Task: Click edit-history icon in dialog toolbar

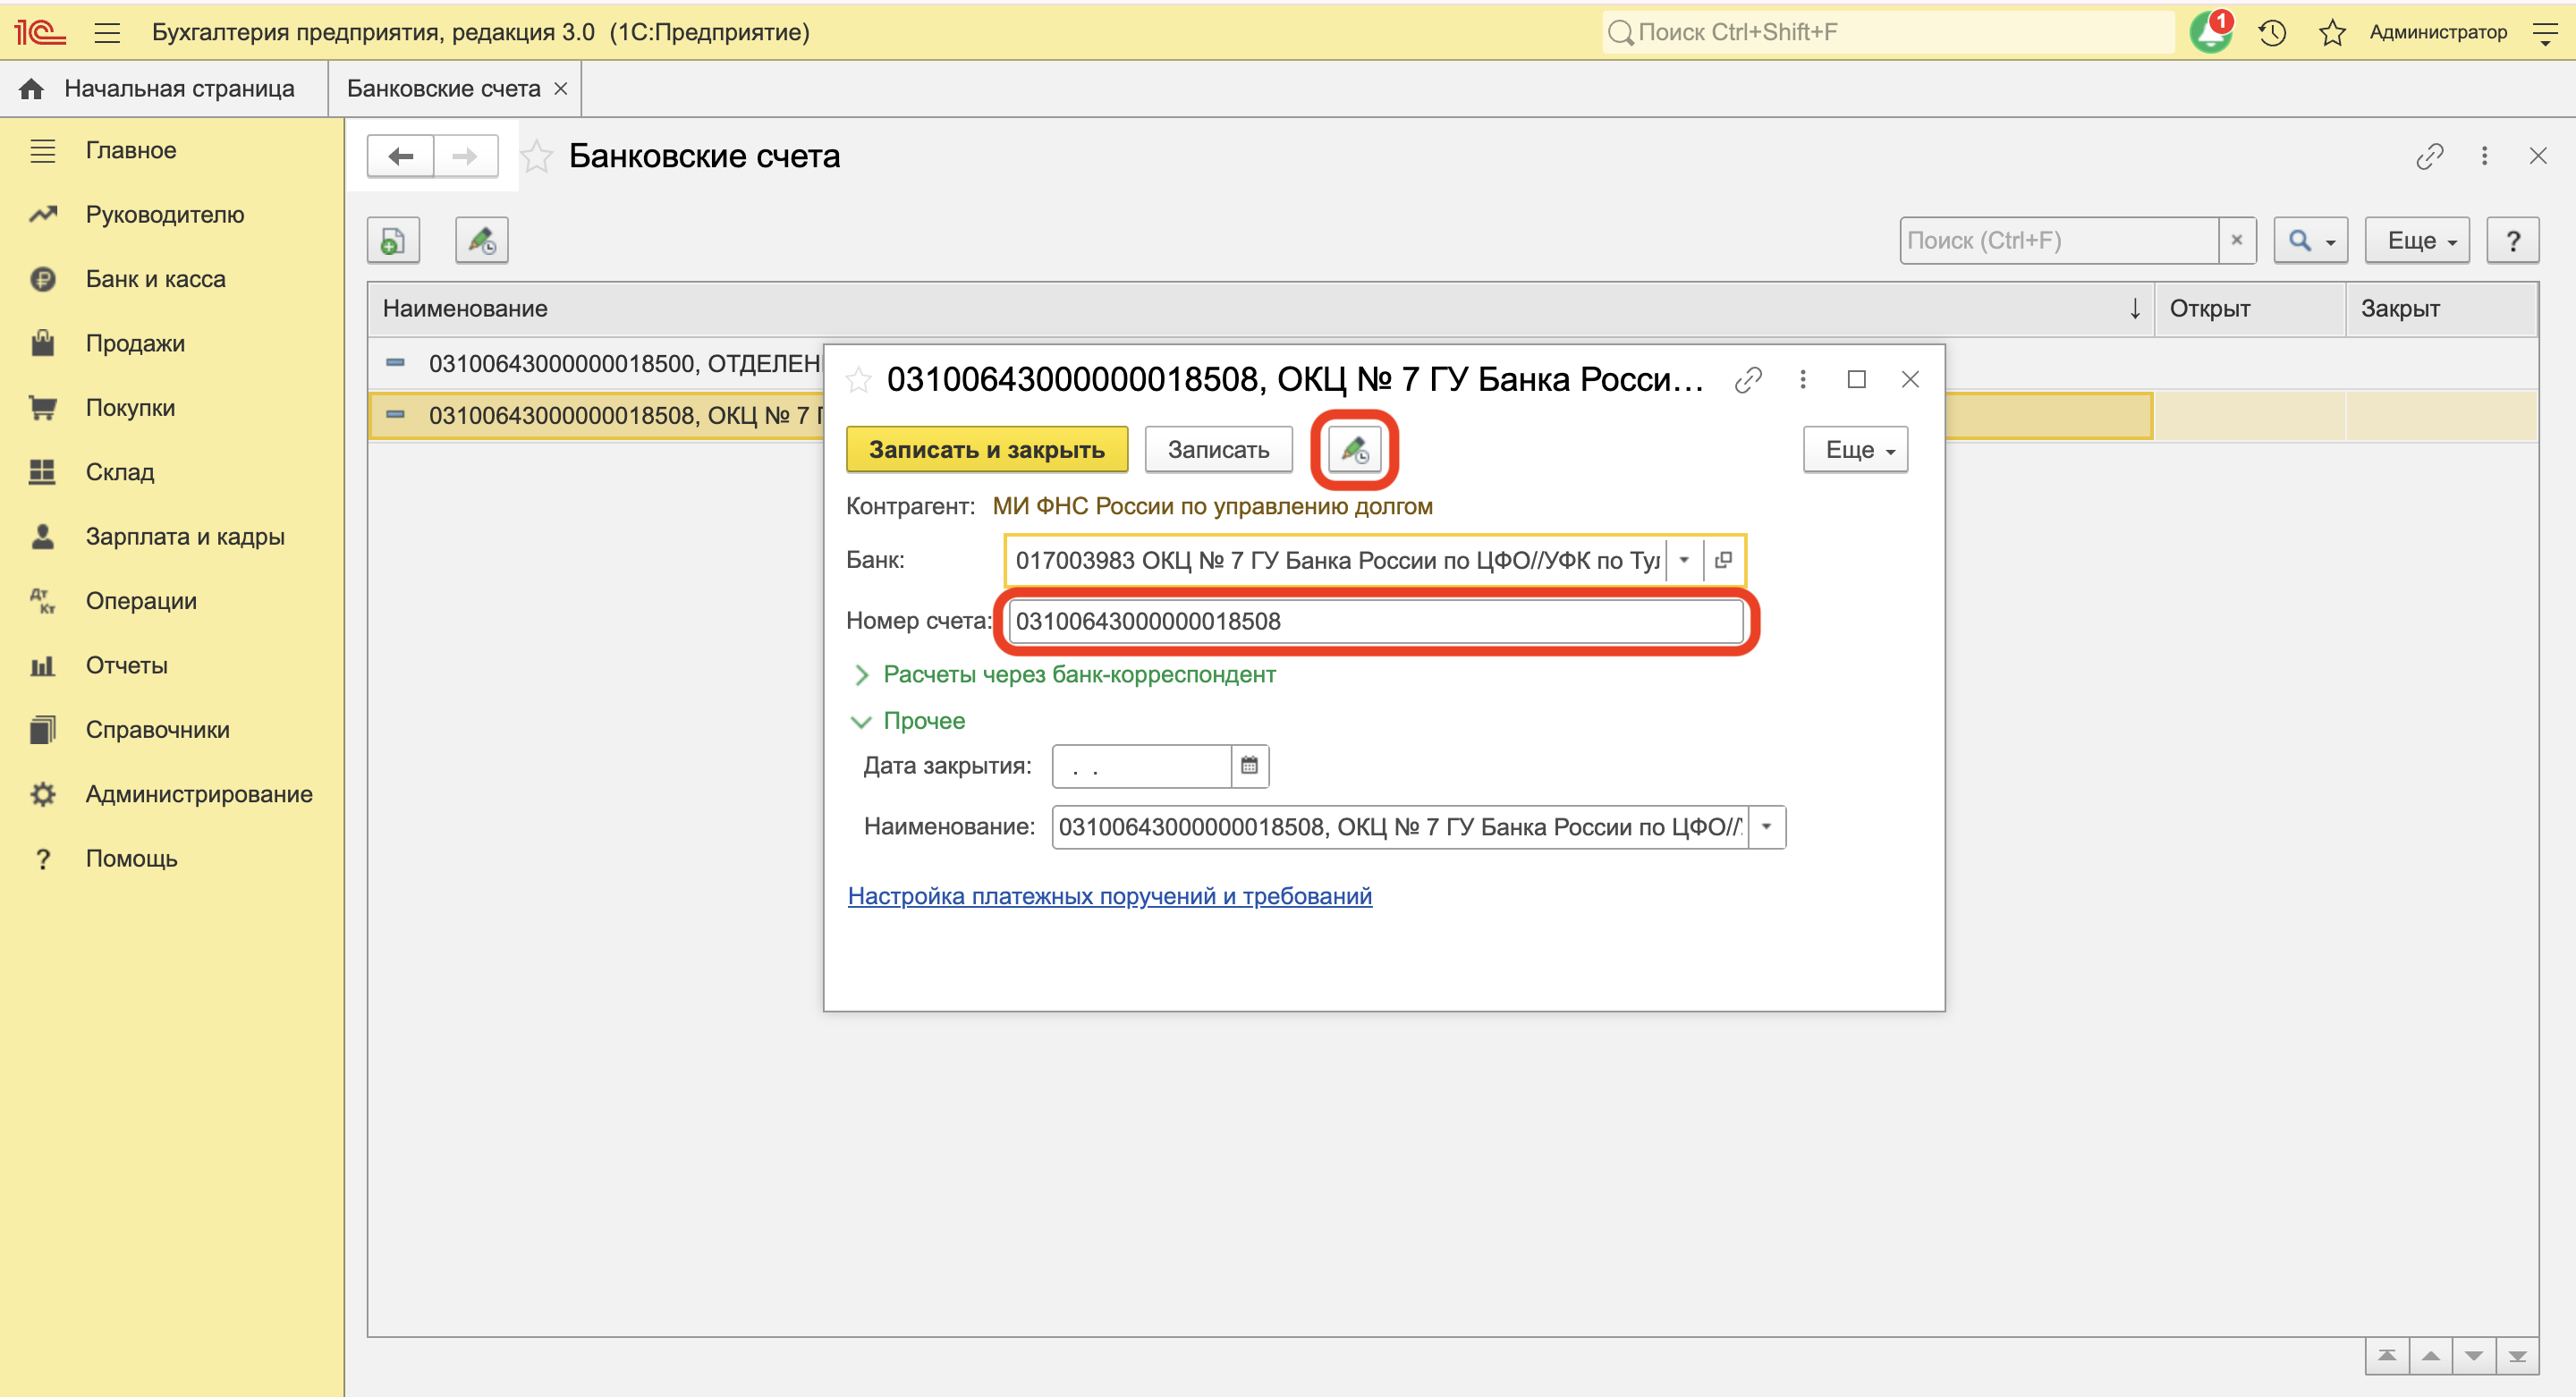Action: pos(1354,450)
